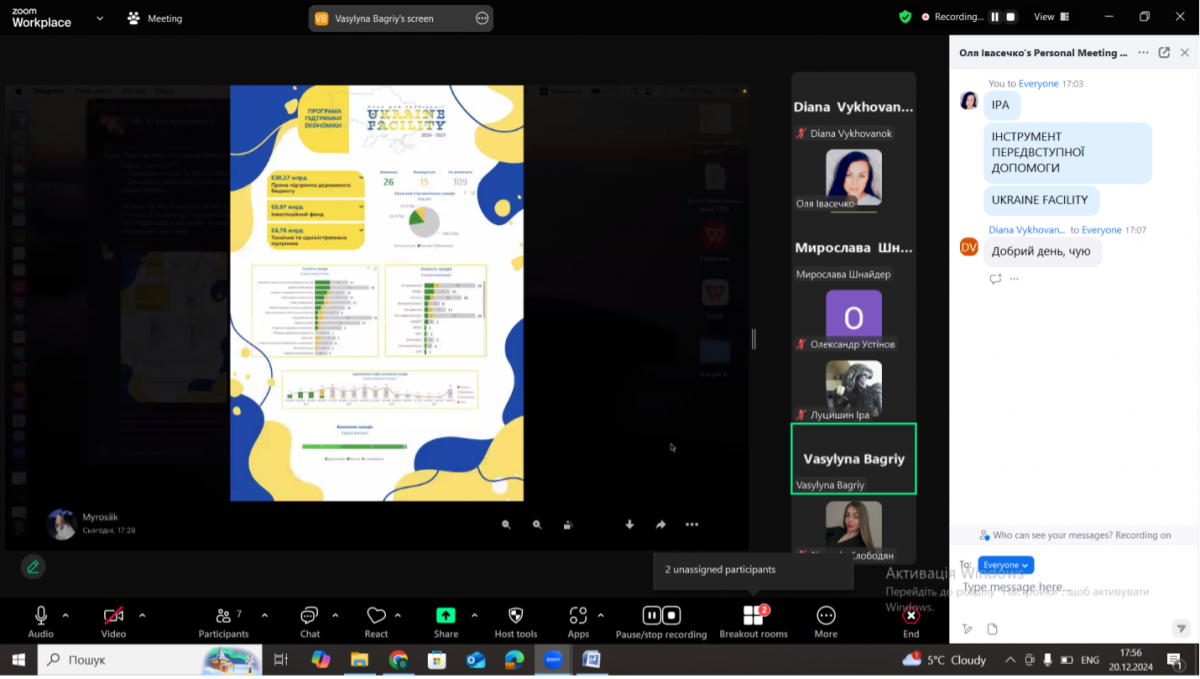
Task: Turn on the Video camera
Action: pos(114,616)
